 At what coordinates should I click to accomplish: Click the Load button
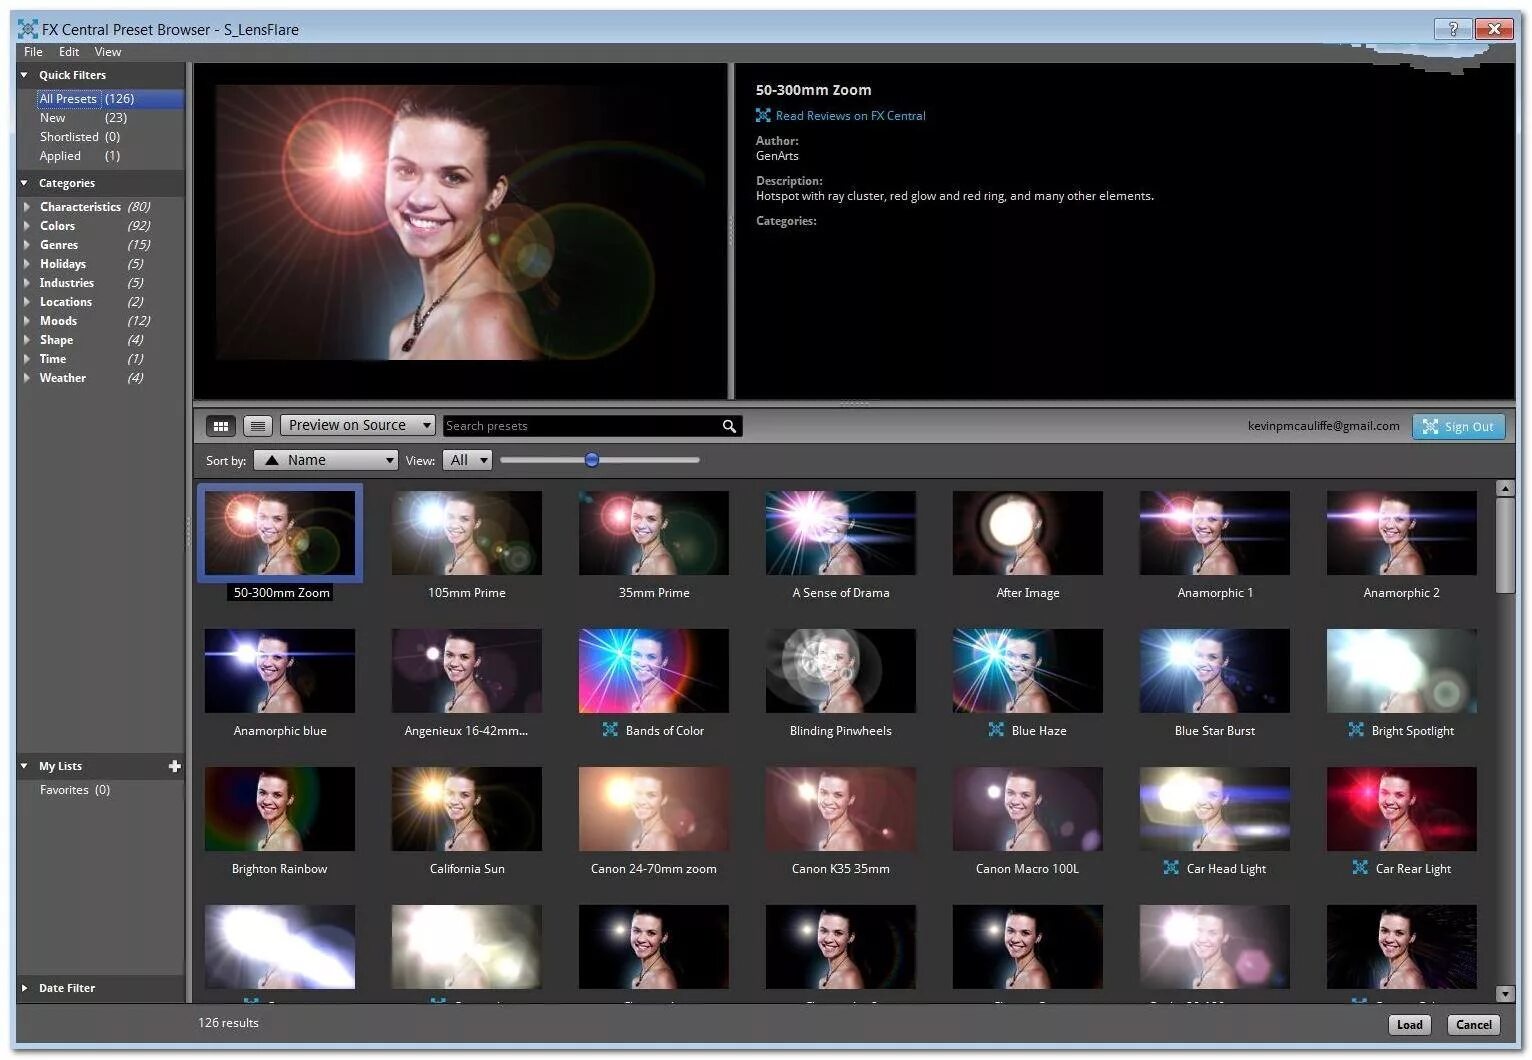pyautogui.click(x=1409, y=1024)
